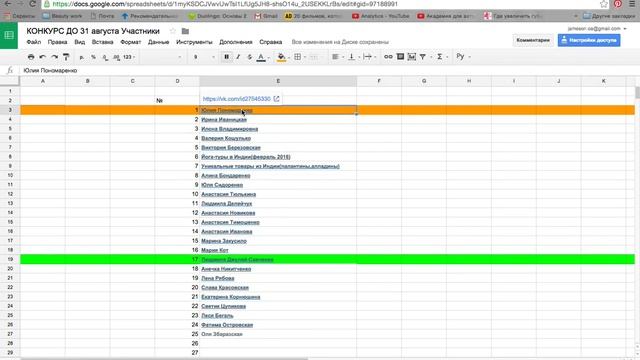Click the open-link icon in popup
640x360 pixels.
click(276, 99)
